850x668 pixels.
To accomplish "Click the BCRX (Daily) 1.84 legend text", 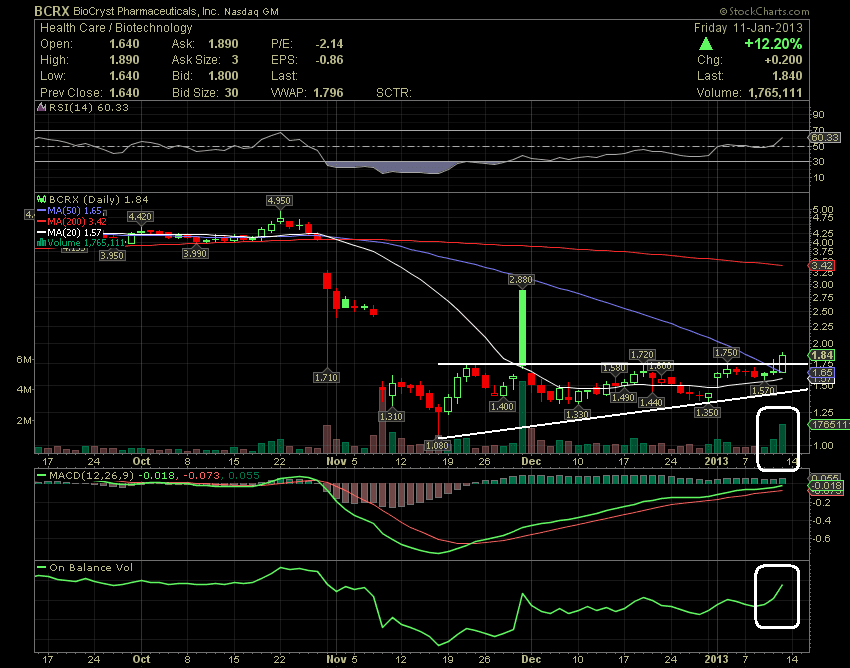I will coord(98,200).
